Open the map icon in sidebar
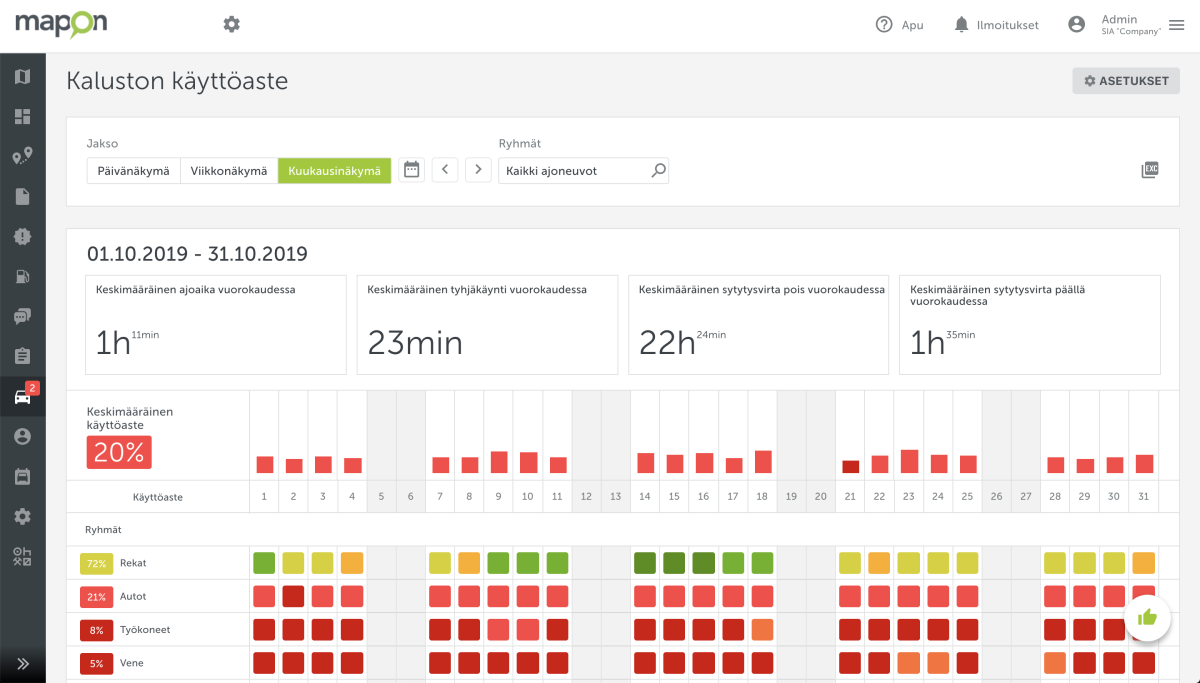Screen dimensions: 1200x683 (x=22, y=77)
